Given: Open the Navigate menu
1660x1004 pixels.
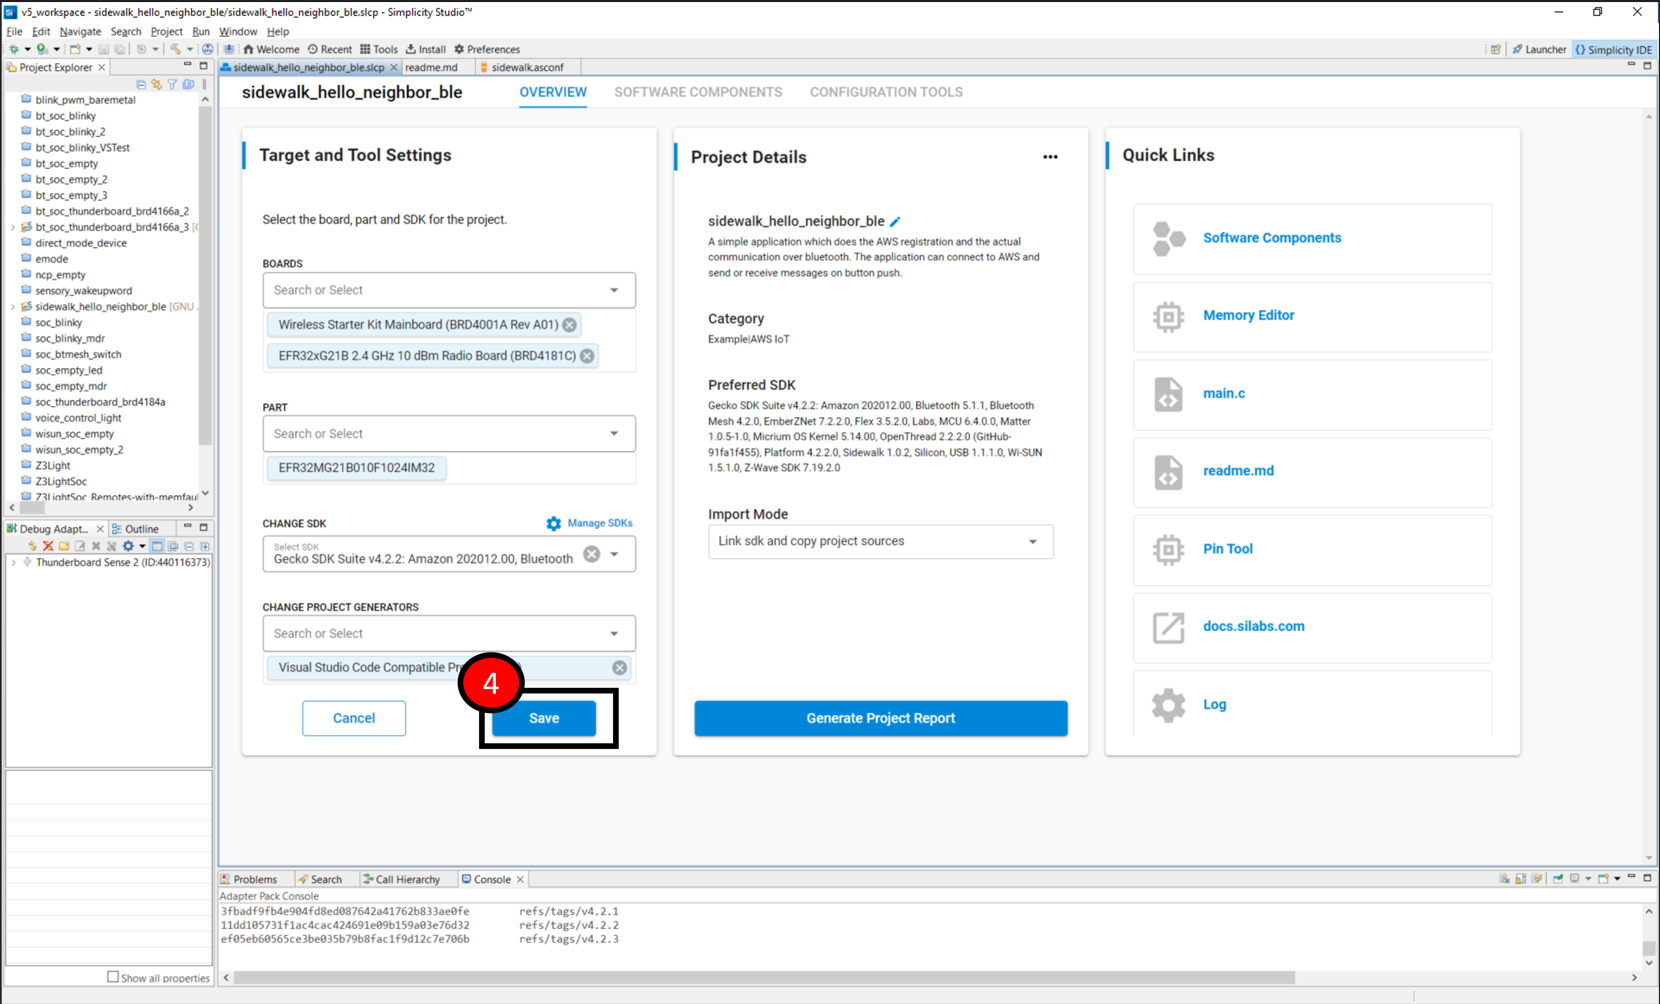Looking at the screenshot, I should (80, 31).
